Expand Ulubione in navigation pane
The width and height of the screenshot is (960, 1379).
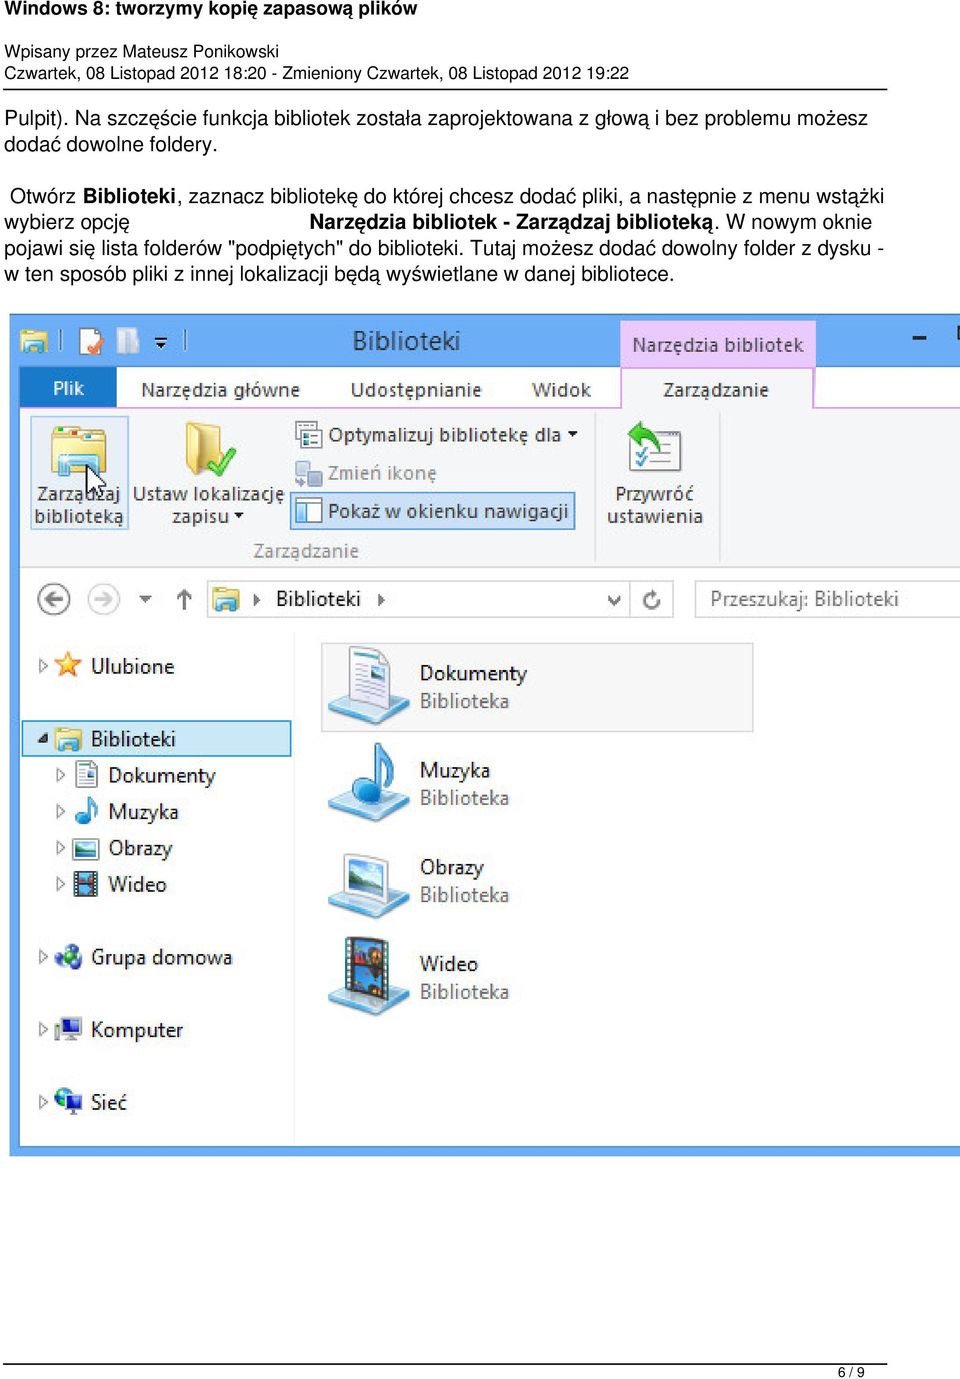click(42, 666)
